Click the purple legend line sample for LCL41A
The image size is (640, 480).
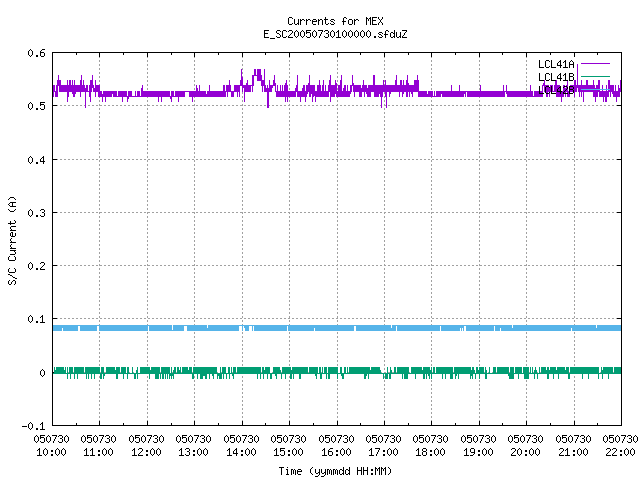coord(595,64)
